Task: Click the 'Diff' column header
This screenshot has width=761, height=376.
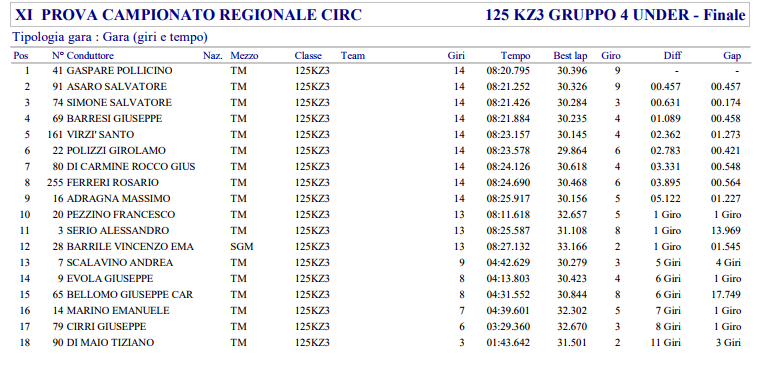Action: [x=672, y=56]
